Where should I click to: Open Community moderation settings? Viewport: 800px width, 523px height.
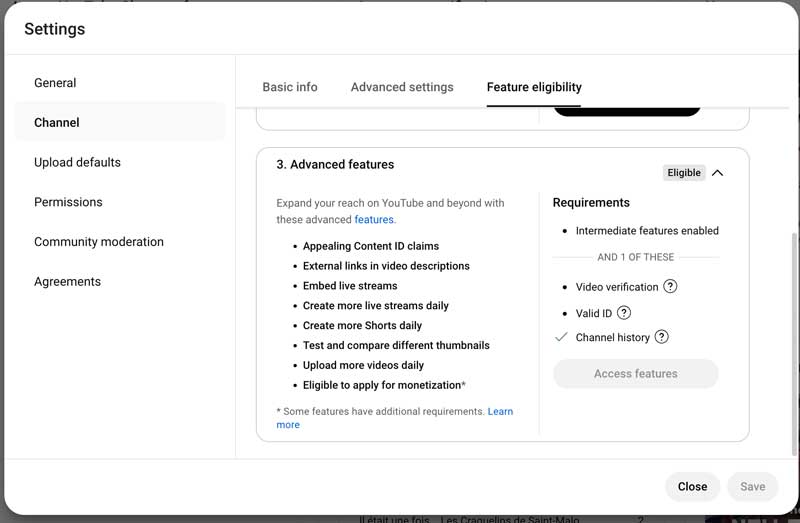99,242
